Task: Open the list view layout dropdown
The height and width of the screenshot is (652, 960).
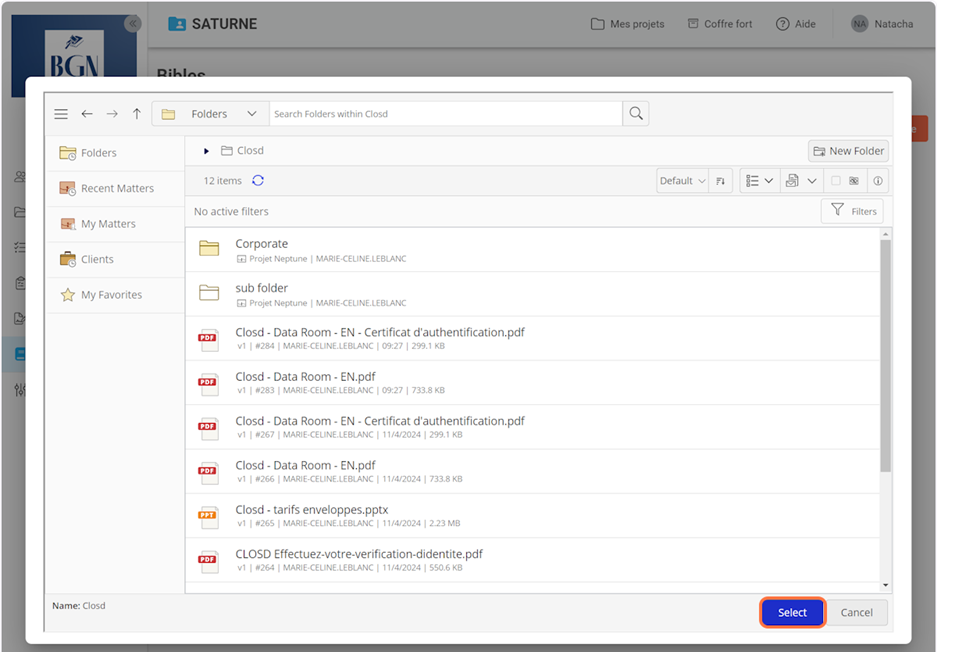Action: tap(759, 181)
